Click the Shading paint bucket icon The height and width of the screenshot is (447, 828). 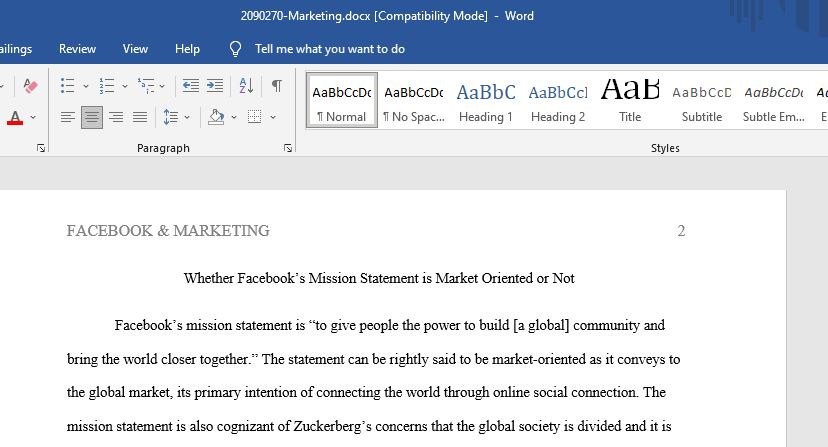(x=216, y=117)
